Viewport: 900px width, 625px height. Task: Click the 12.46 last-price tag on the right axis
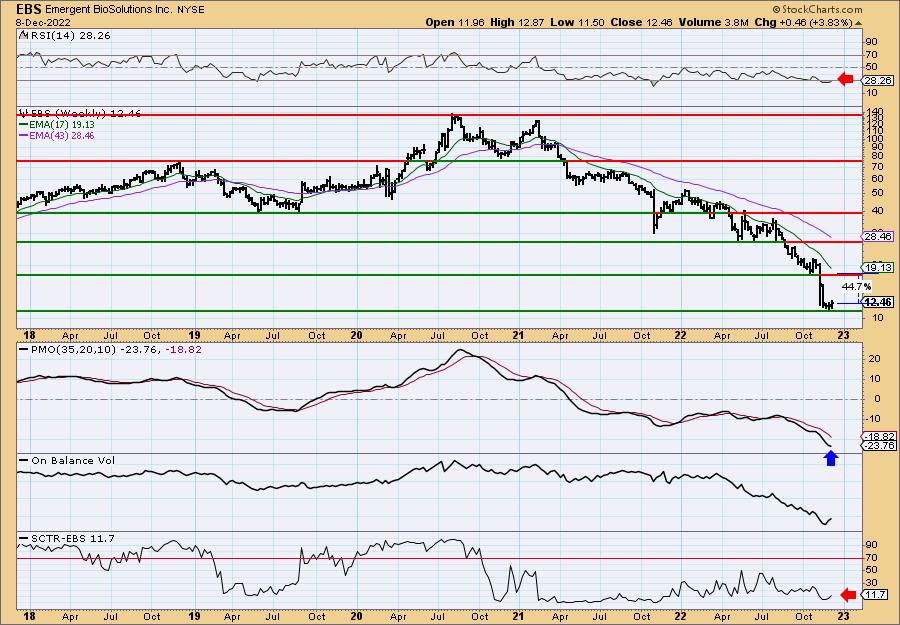point(878,302)
